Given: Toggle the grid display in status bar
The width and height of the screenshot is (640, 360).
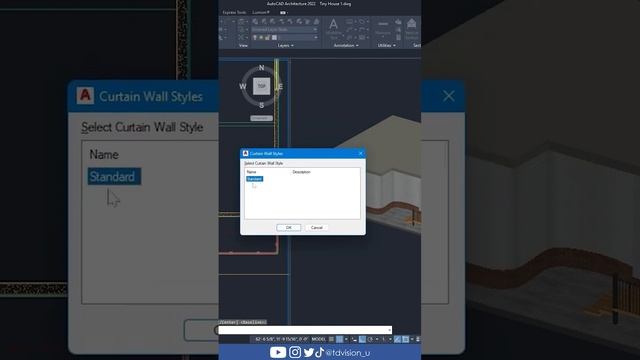Looking at the screenshot, I should pos(331,339).
